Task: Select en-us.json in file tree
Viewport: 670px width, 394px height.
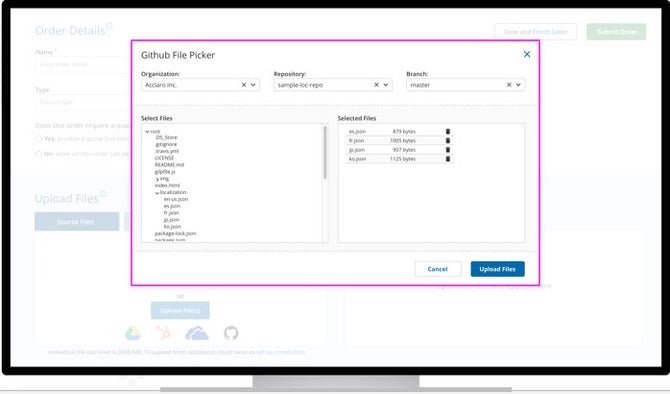Action: 176,199
